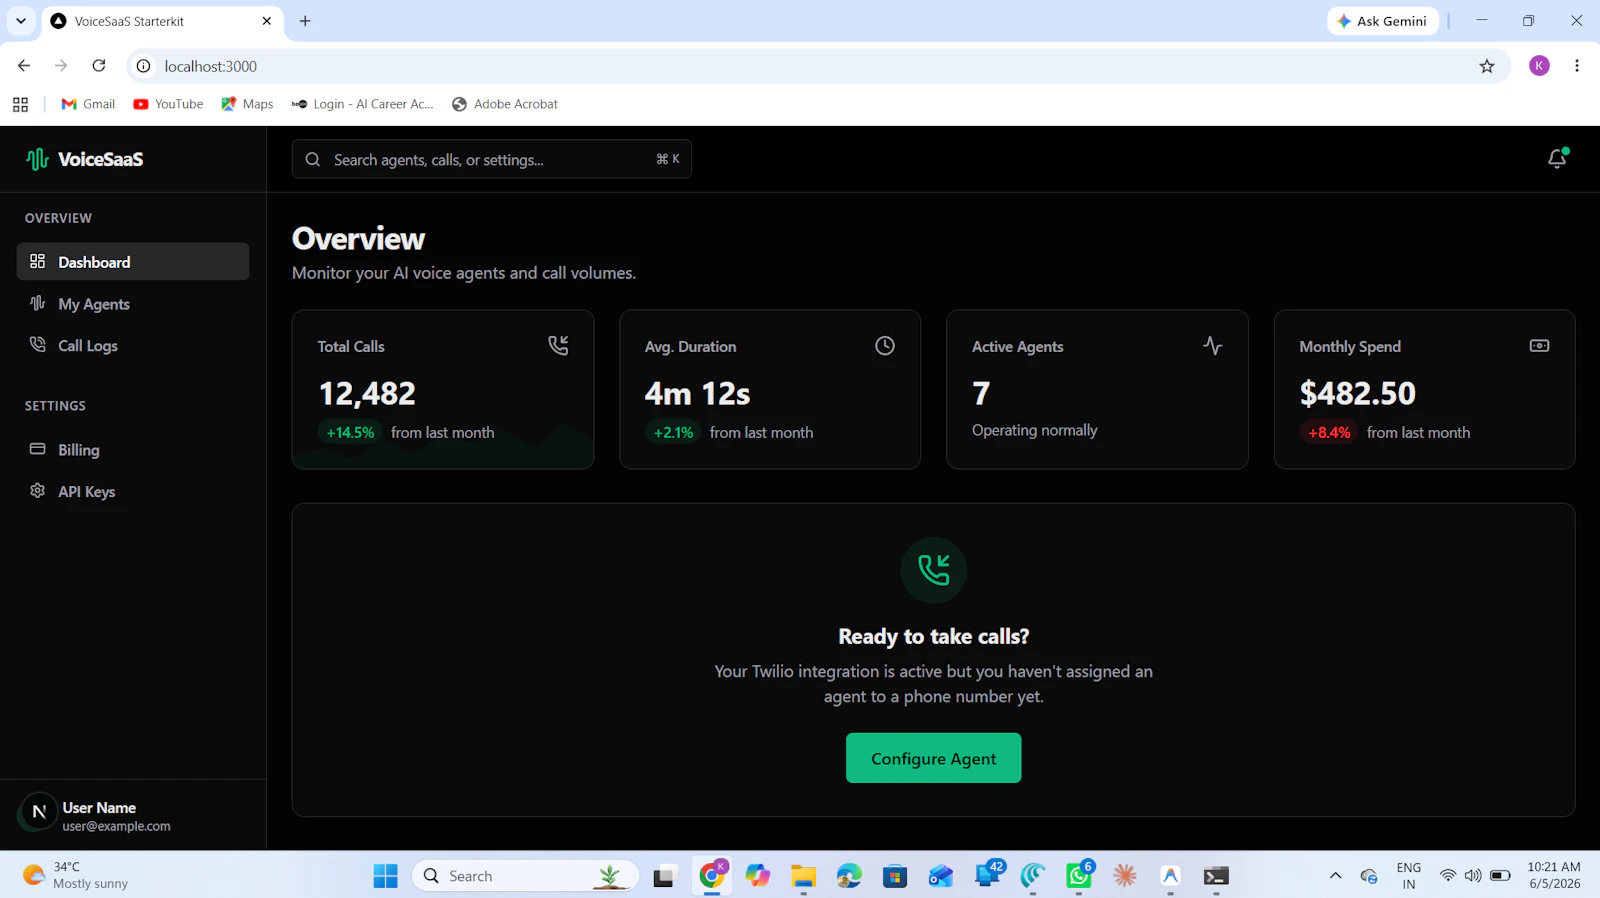Open the notifications bell
Viewport: 1600px width, 898px height.
[1557, 158]
